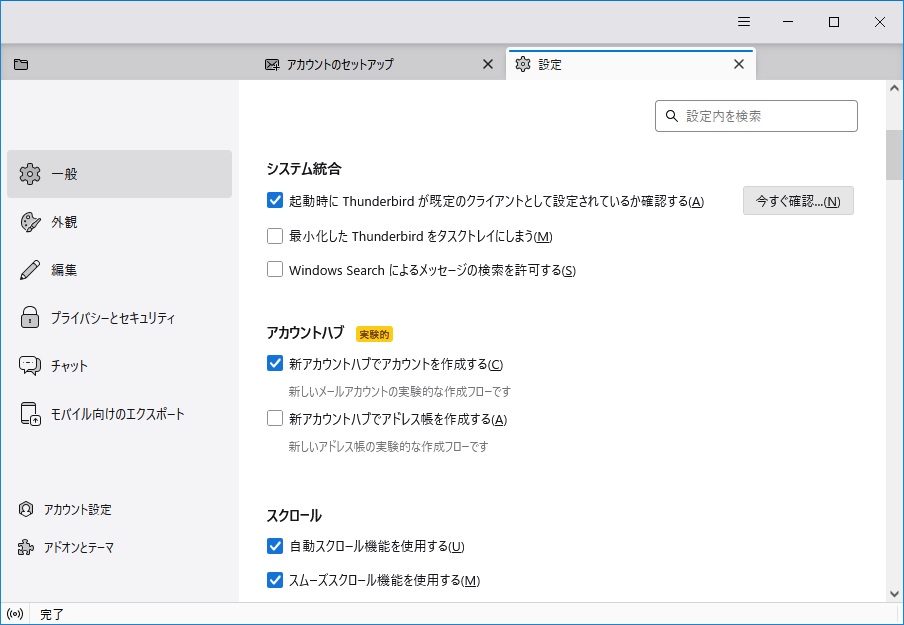Screen dimensions: 904x625
Task: Disable スムーズスクロール機能を使用する checkbox
Action: (275, 580)
